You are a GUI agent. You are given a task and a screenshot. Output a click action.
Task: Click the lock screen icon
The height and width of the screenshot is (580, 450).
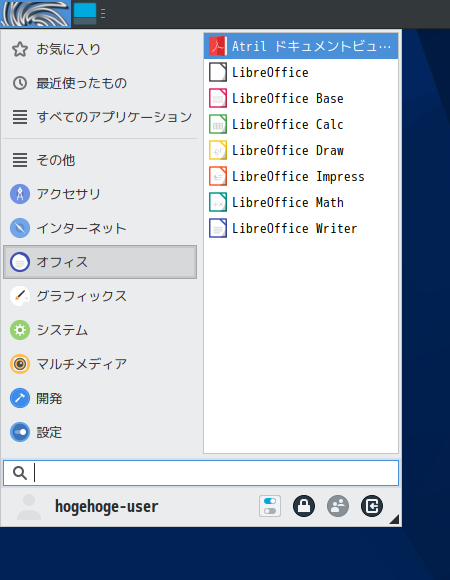pyautogui.click(x=304, y=506)
